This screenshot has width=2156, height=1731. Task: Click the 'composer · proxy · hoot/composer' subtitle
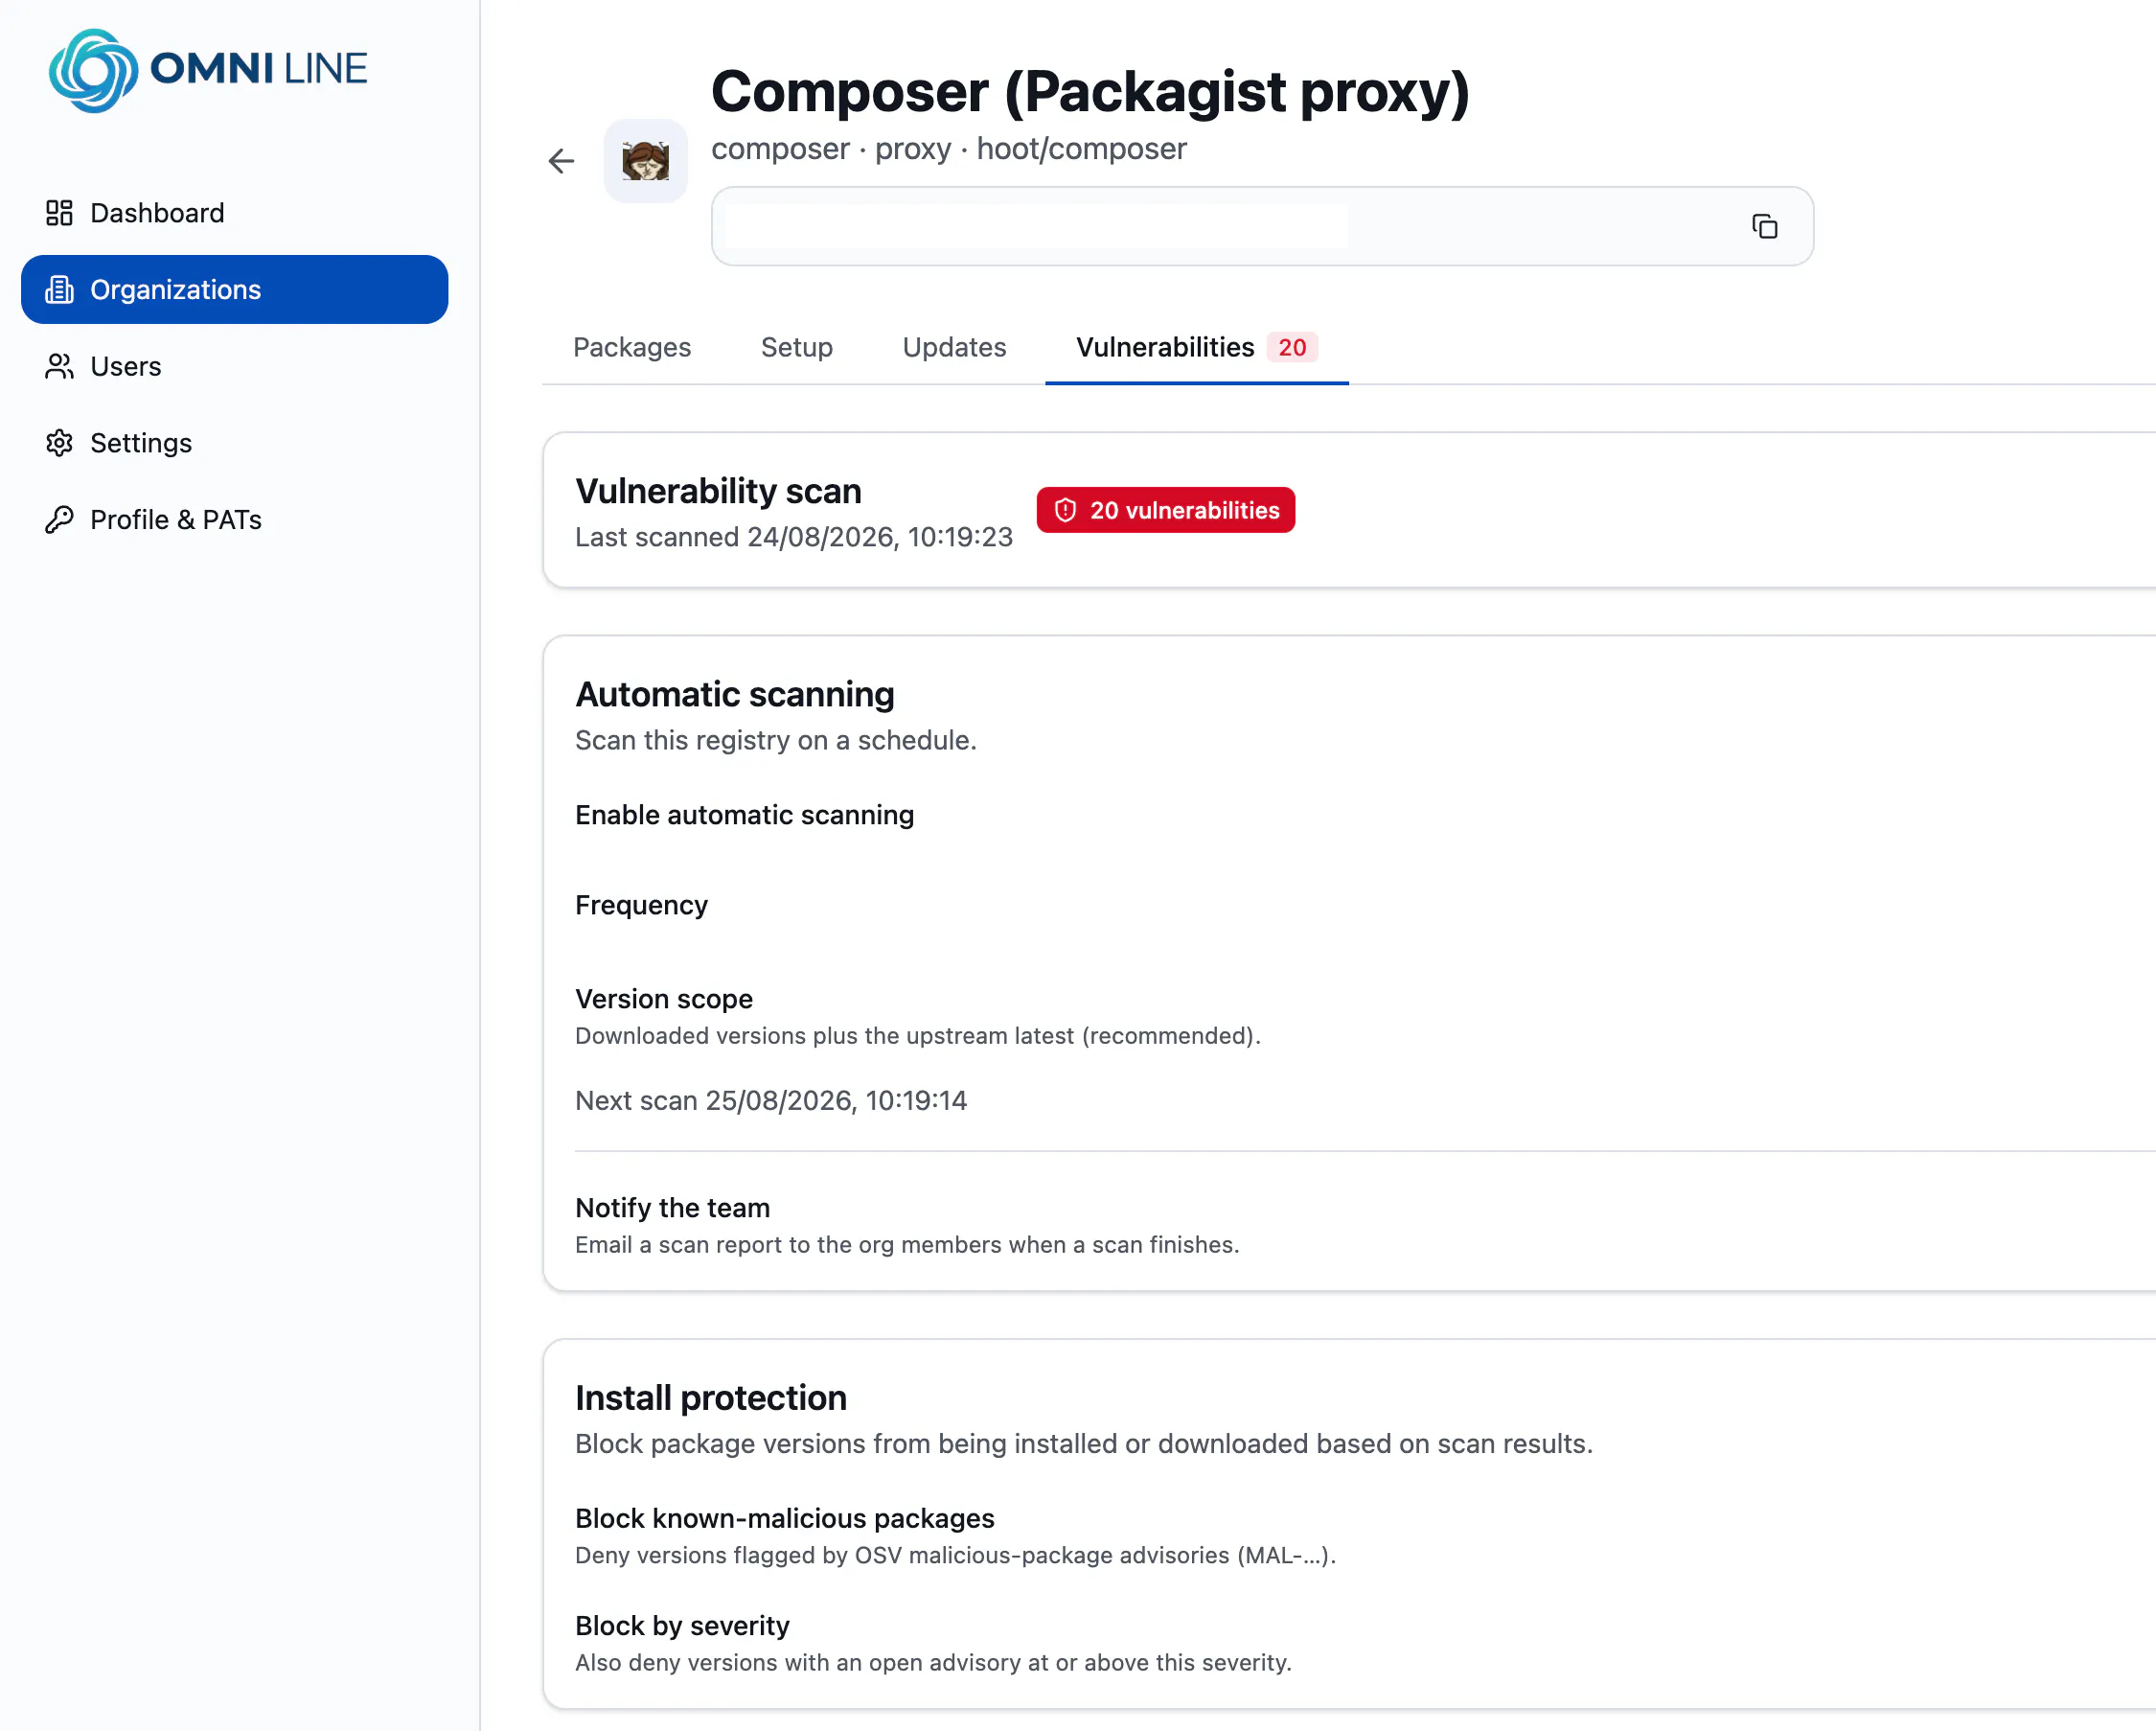(949, 149)
